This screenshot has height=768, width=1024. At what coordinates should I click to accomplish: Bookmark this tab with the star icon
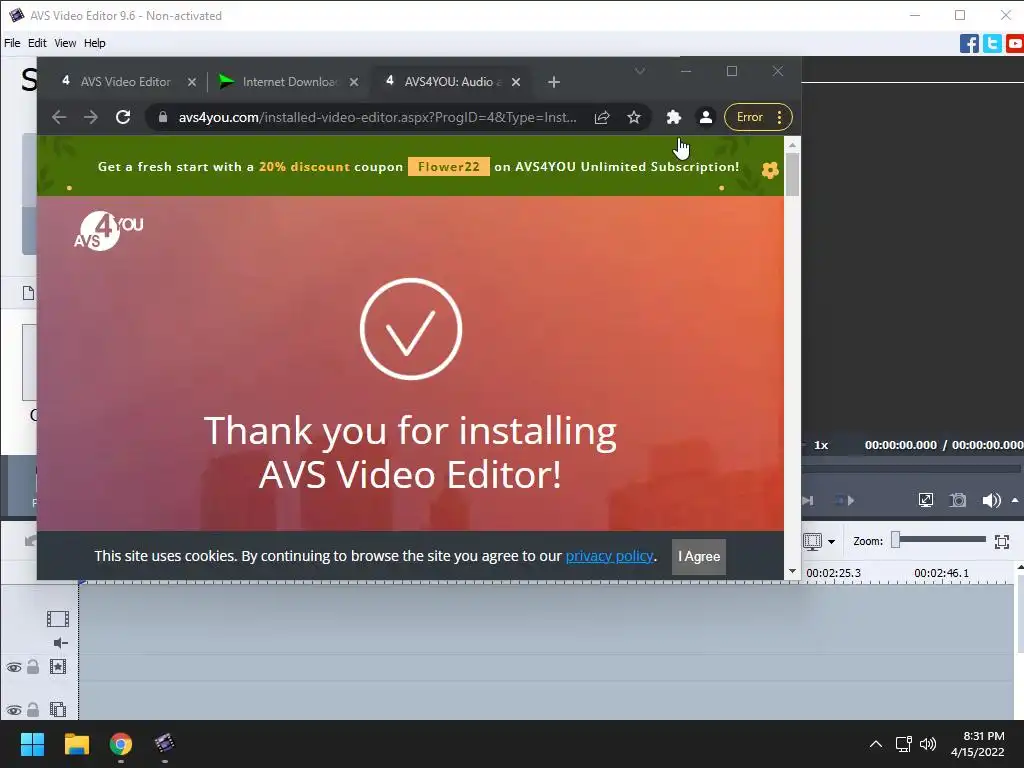pos(633,118)
